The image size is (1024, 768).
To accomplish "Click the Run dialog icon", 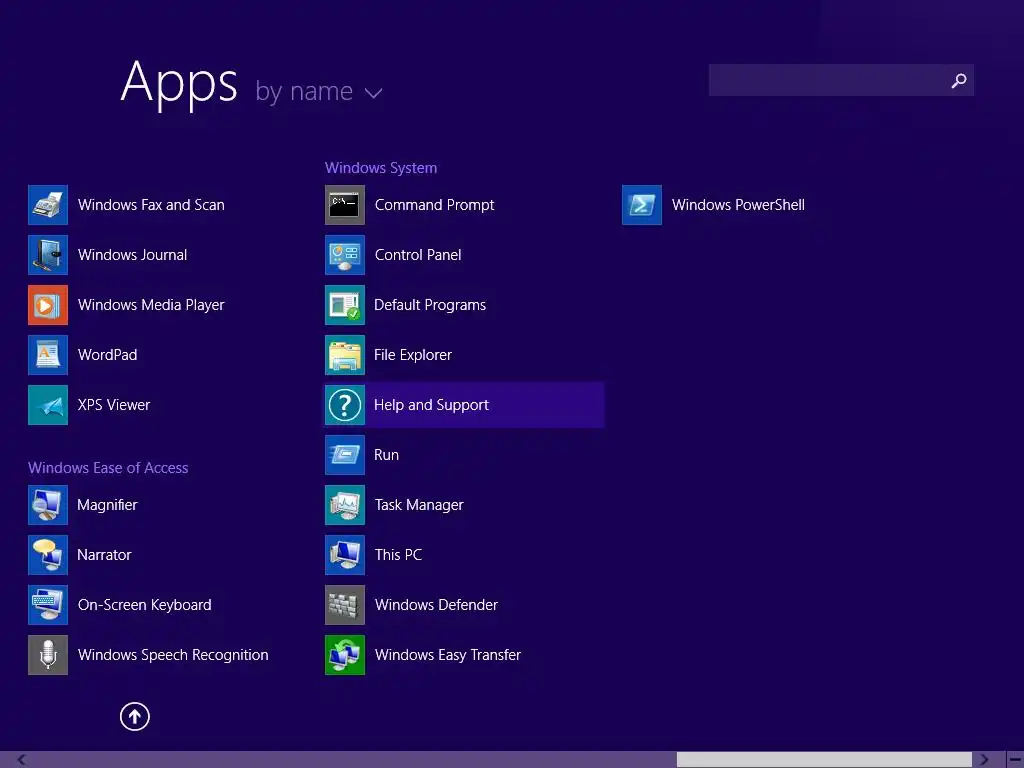I will (345, 455).
